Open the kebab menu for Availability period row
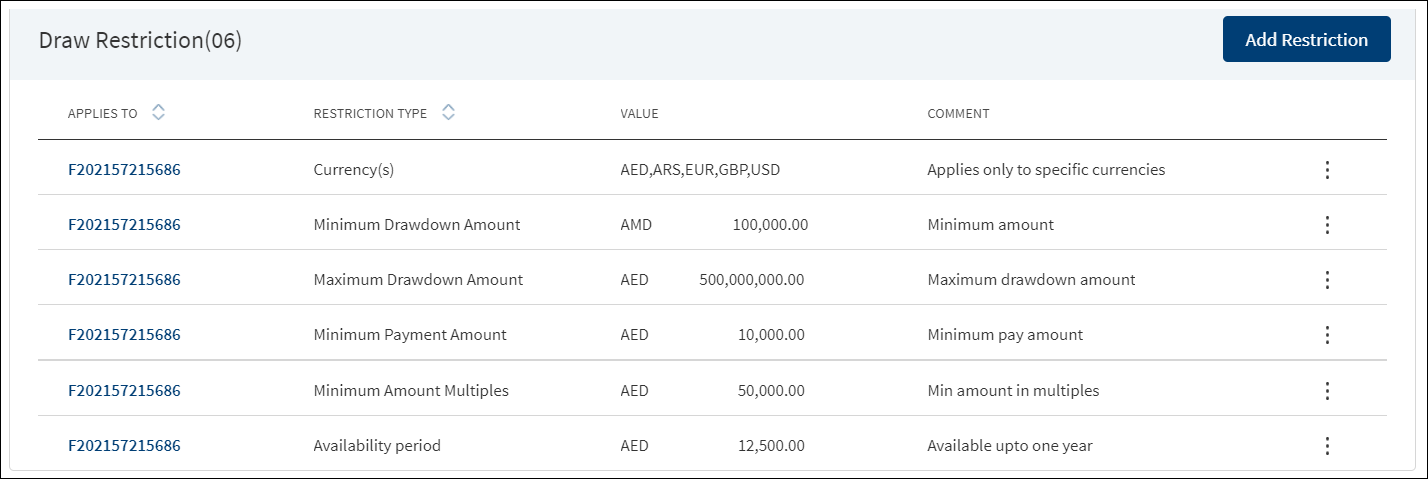The image size is (1428, 479). pyautogui.click(x=1327, y=446)
